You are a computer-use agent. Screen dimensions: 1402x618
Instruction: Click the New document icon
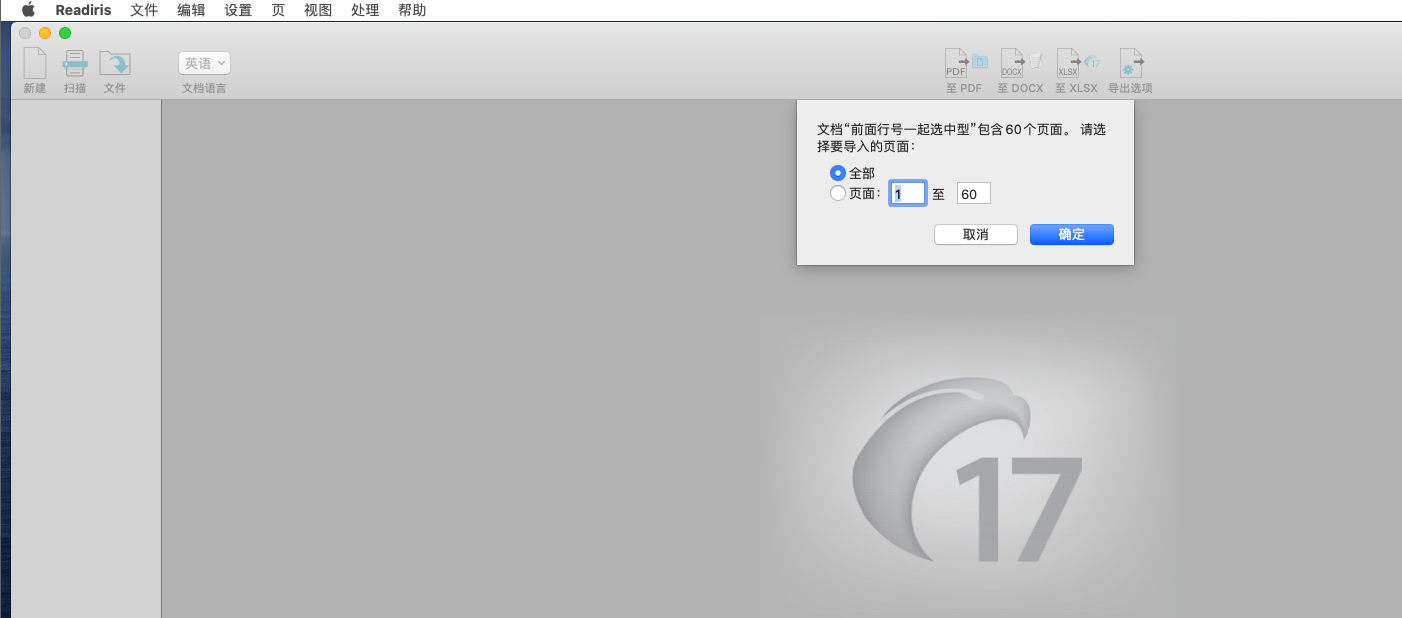[35, 63]
